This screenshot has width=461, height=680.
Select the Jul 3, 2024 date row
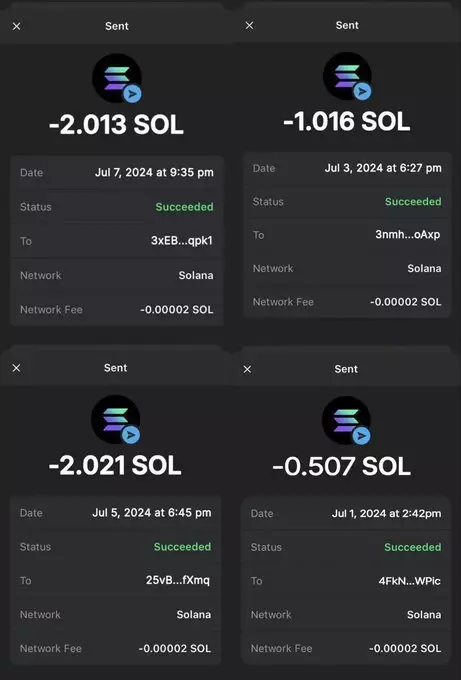pos(347,168)
